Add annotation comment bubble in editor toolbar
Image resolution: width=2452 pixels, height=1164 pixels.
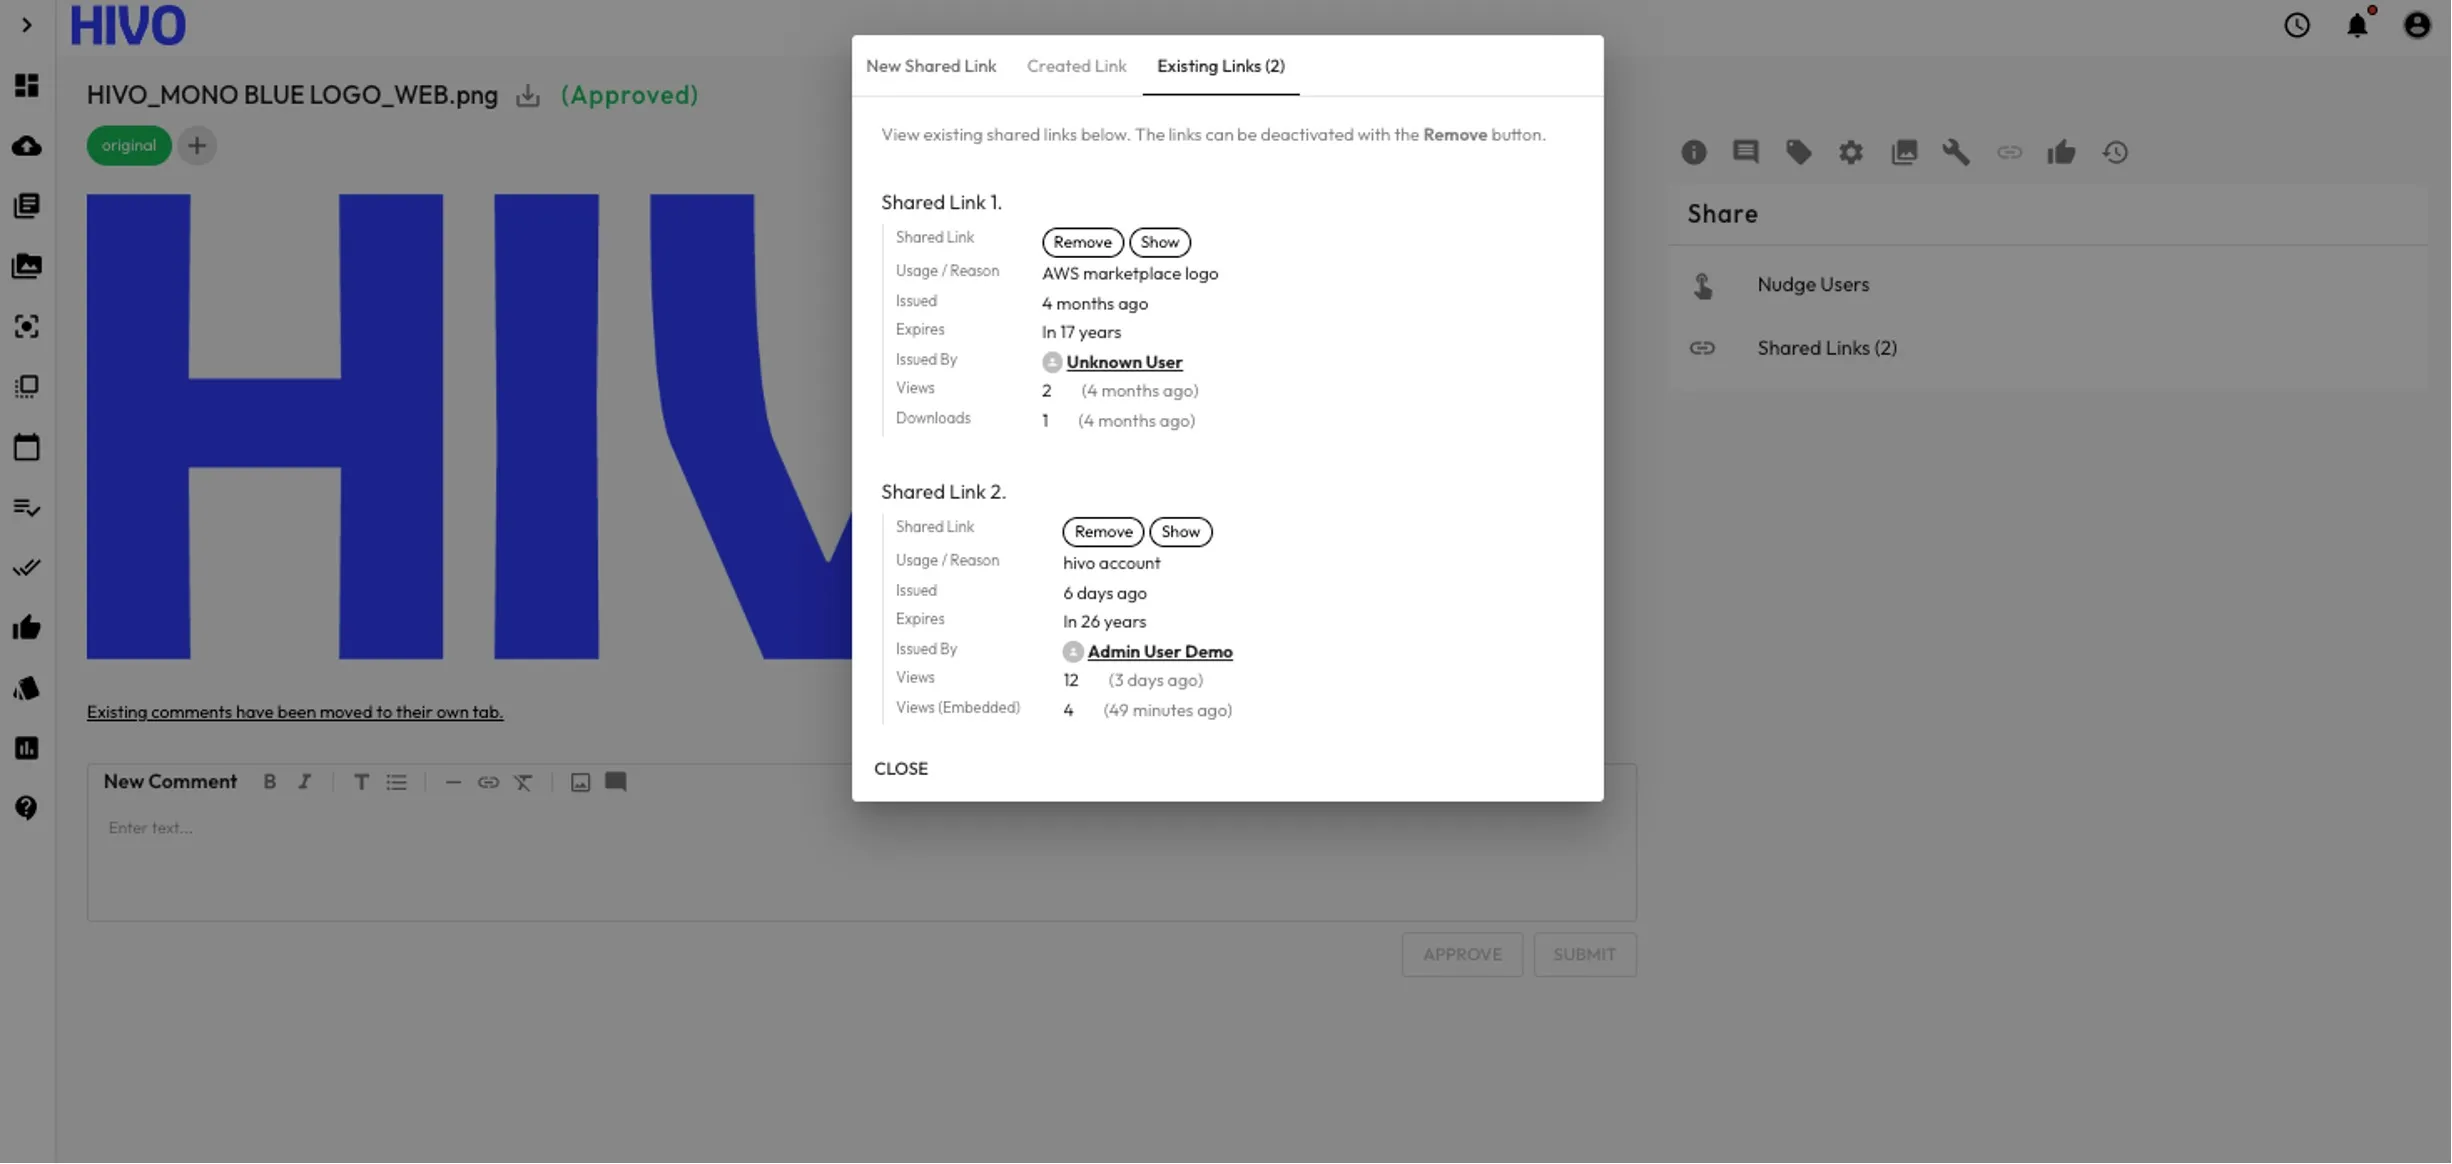point(616,782)
